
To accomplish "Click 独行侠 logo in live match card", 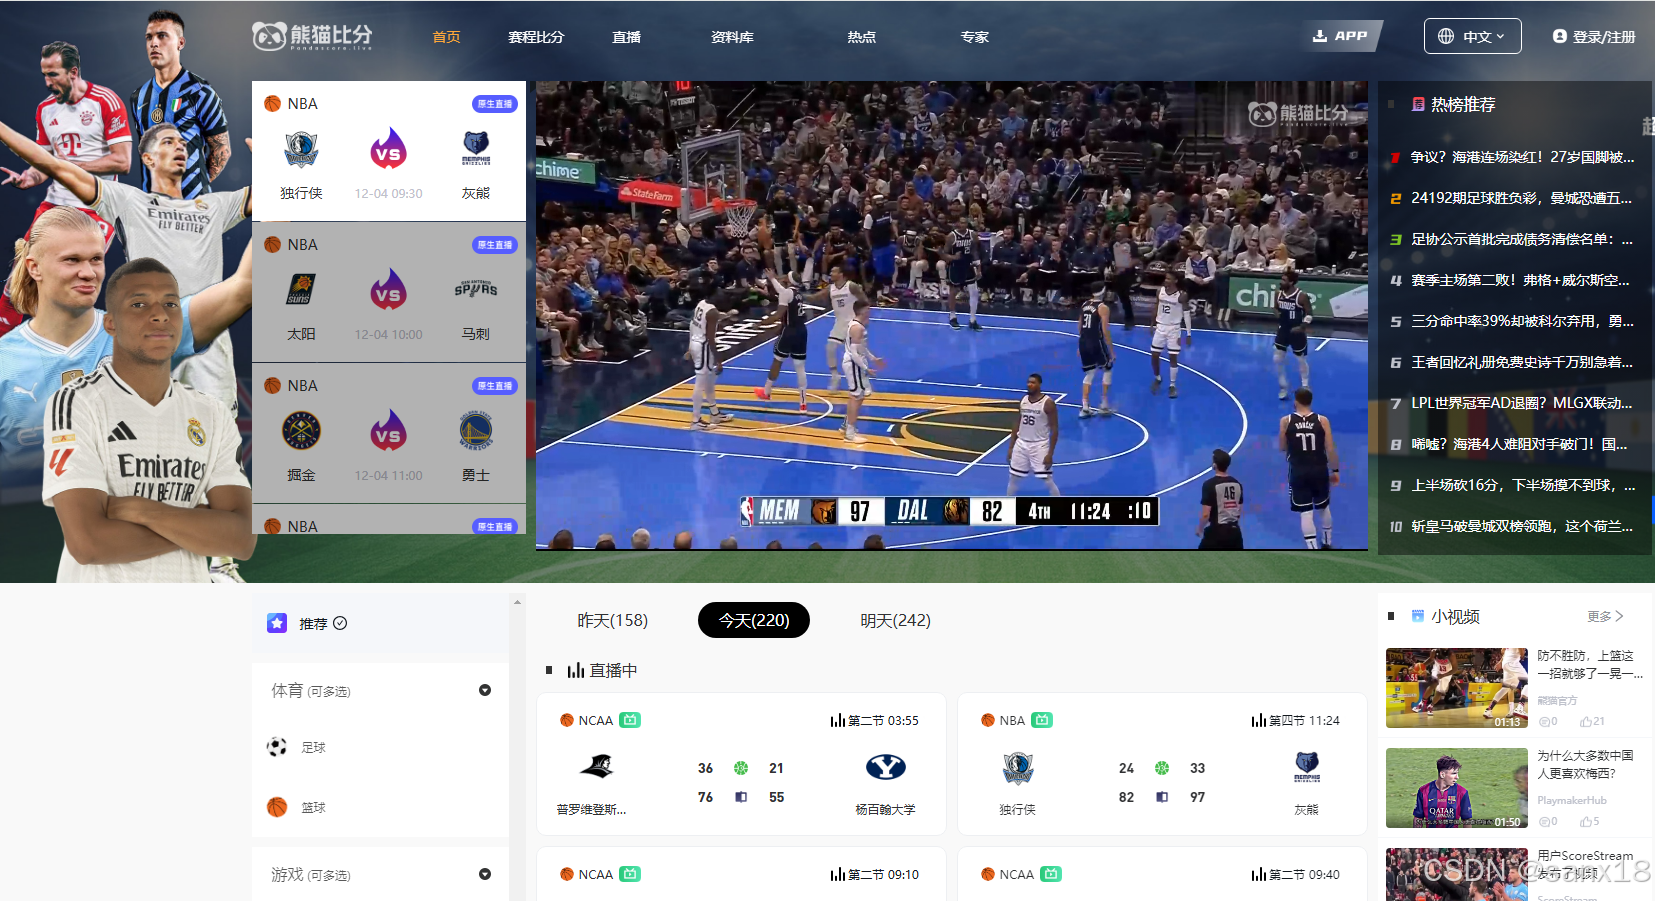I will 1017,768.
